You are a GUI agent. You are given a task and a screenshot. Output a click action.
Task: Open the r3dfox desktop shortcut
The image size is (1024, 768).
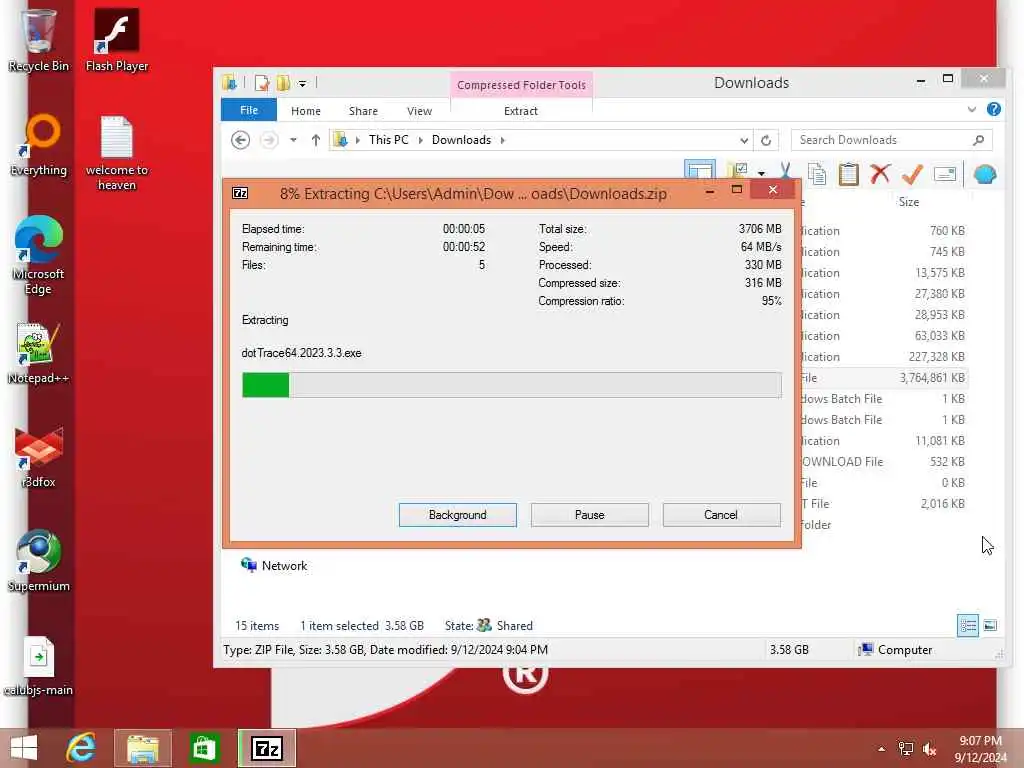(x=39, y=456)
